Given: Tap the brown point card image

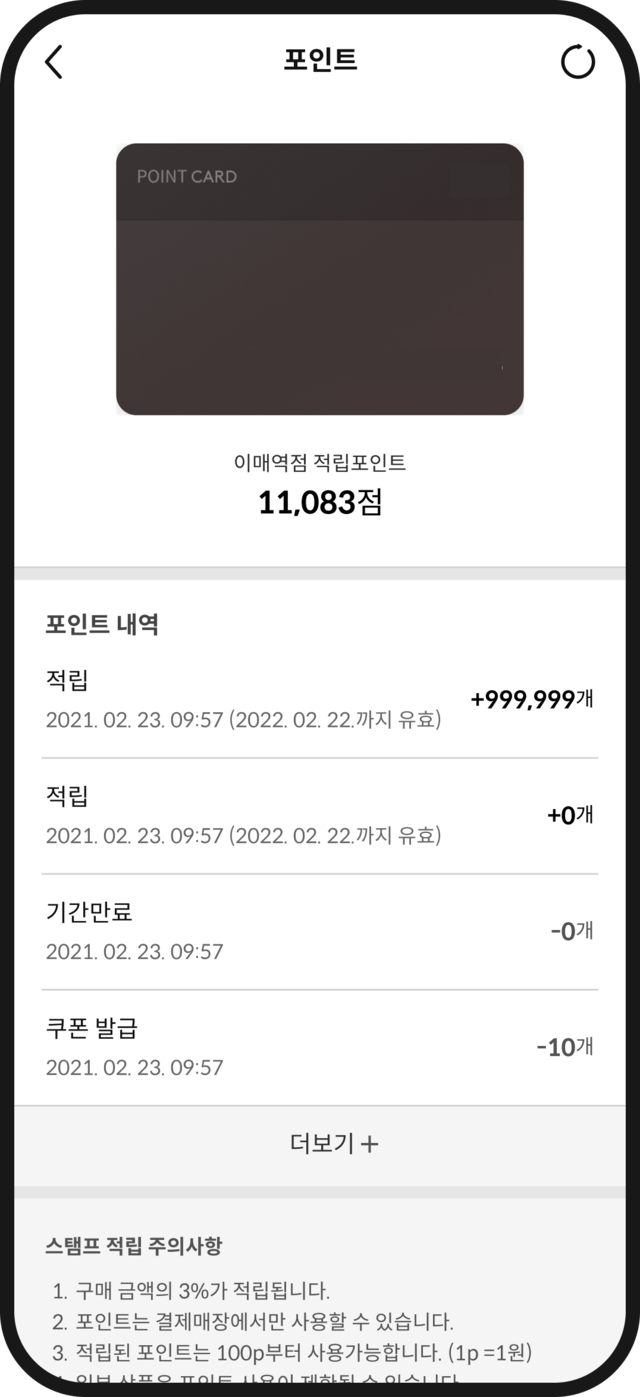Looking at the screenshot, I should coord(320,279).
